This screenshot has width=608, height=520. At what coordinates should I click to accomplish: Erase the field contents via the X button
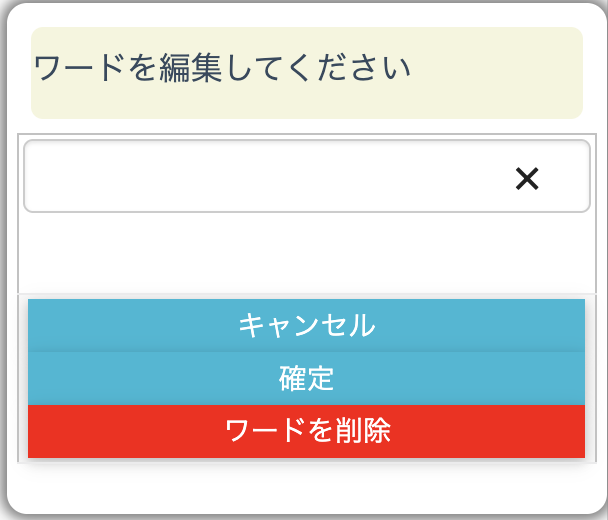pos(527,178)
